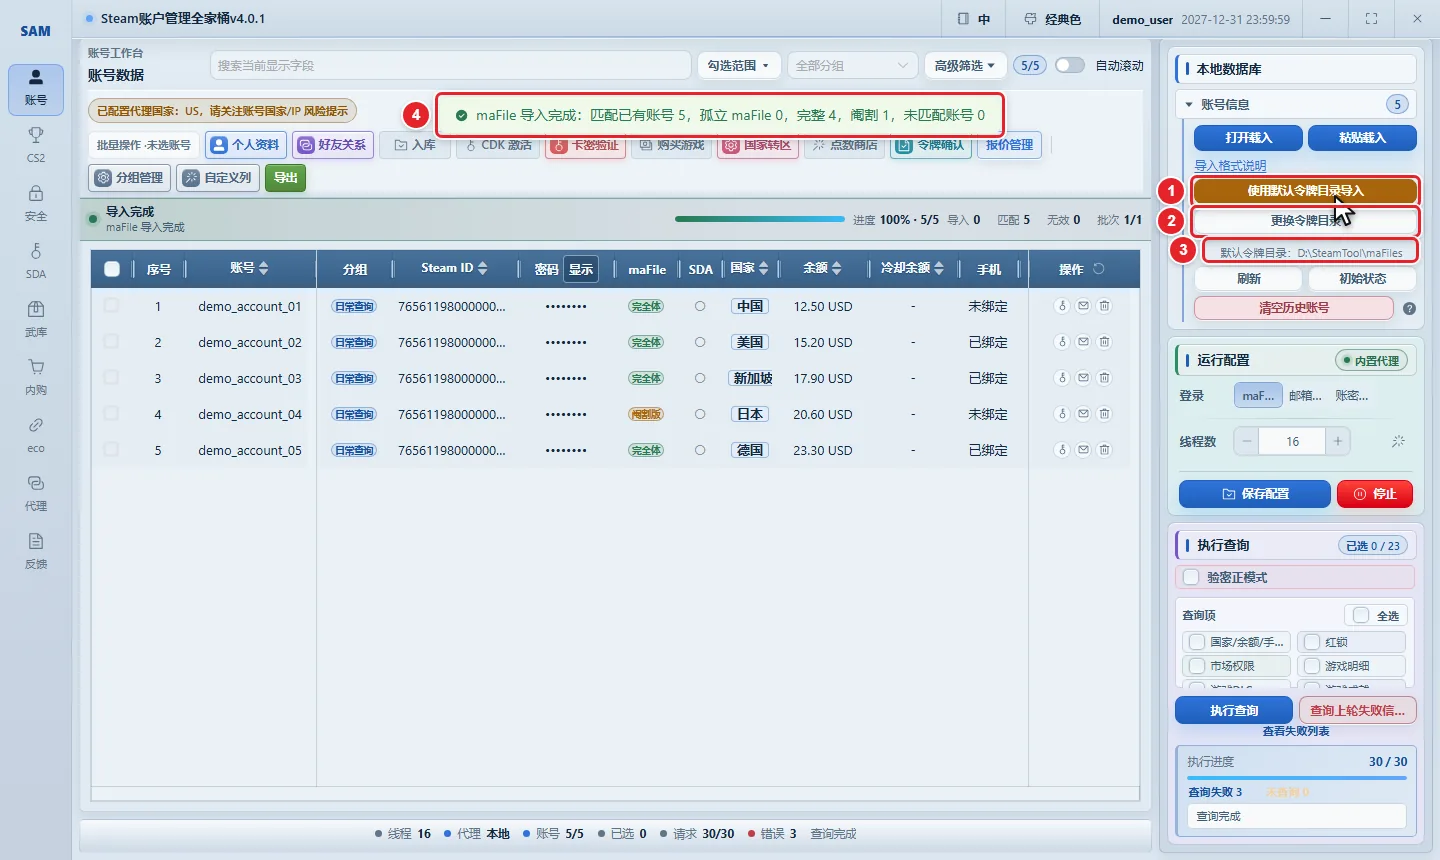Select the maF... login tab
This screenshot has width=1440, height=860.
coord(1258,396)
